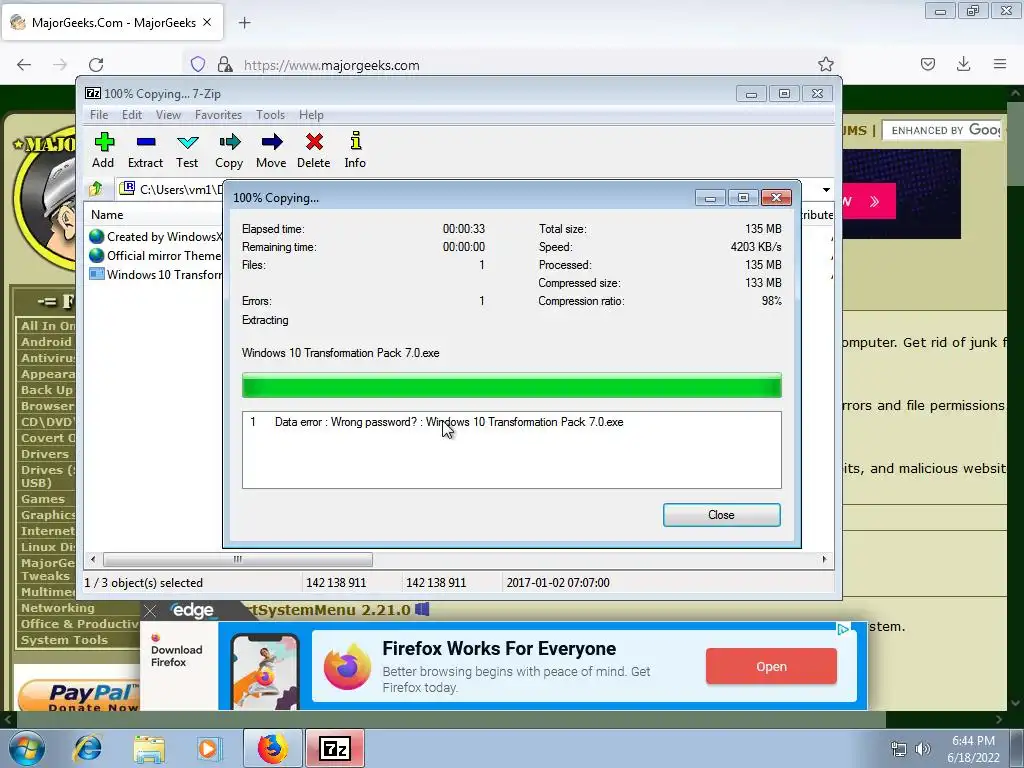
Task: Open Windows Media Player from the taskbar
Action: coord(209,748)
